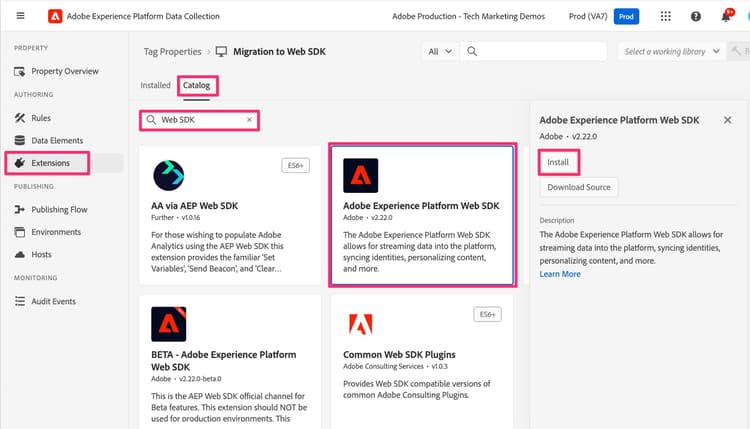Viewport: 750px width, 429px height.
Task: Open Publishing Flow in the sidebar
Action: tap(59, 209)
